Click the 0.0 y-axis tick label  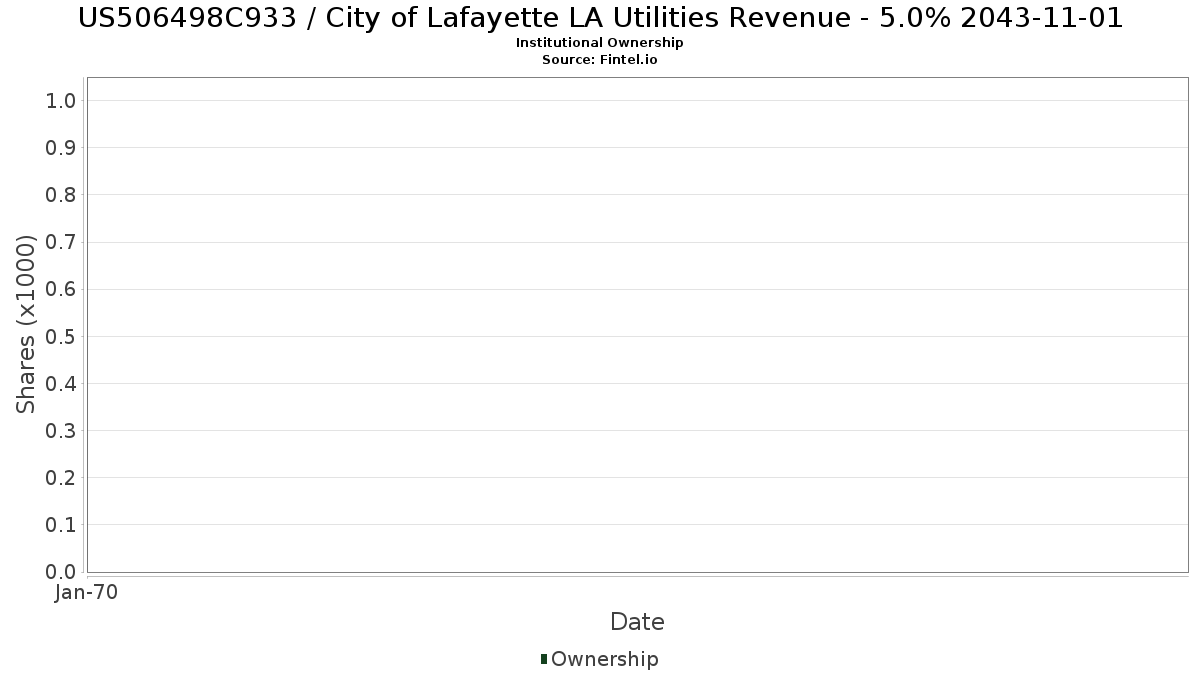click(x=61, y=572)
